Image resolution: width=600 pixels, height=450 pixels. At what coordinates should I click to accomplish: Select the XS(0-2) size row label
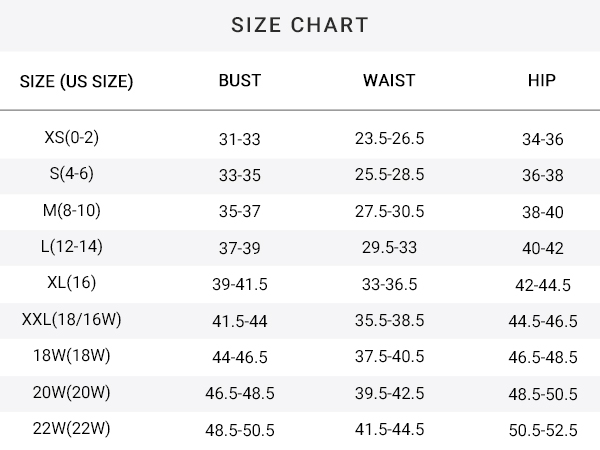click(72, 137)
